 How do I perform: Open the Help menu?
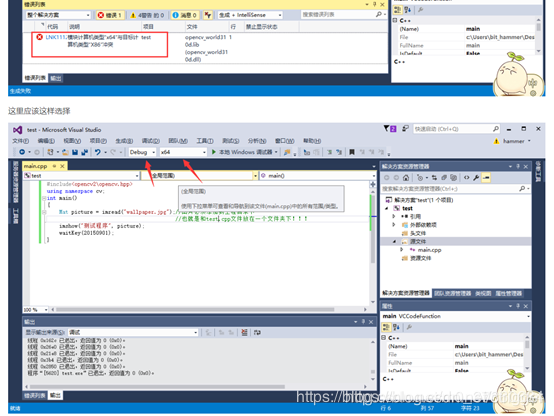pos(312,141)
